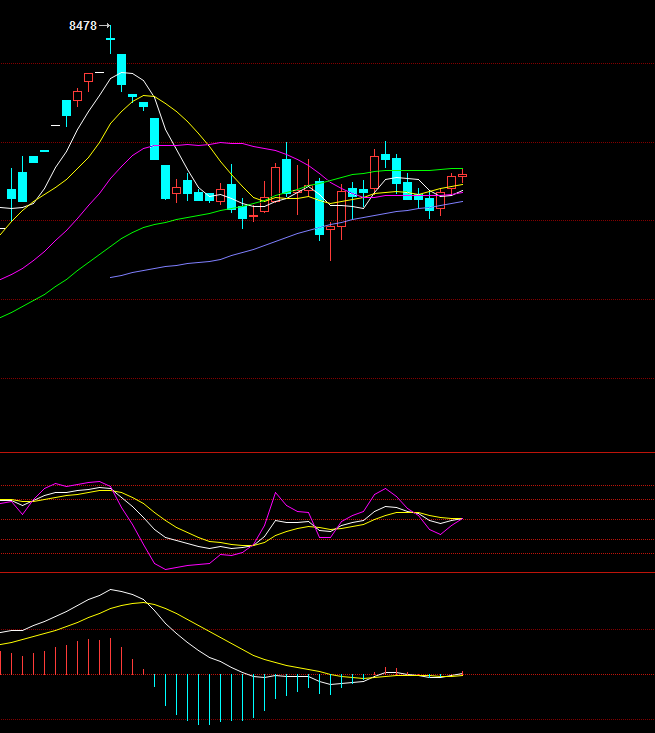
Task: Select the red candlestick with the longest lower wick
Action: (x=331, y=241)
